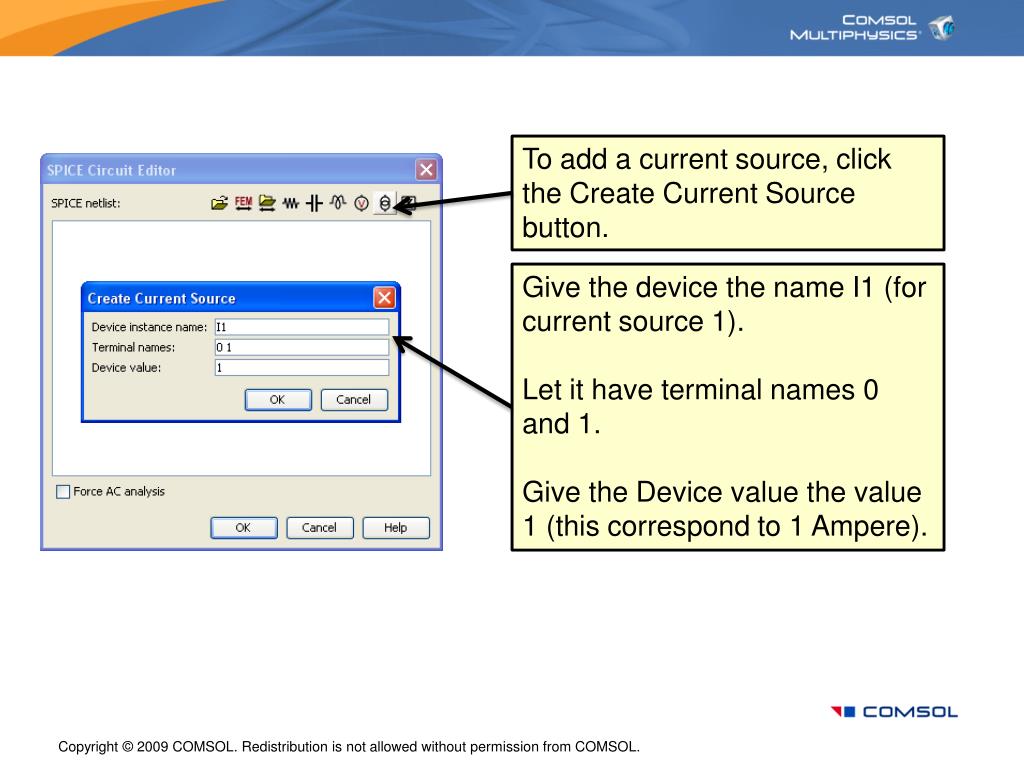Toggle the Force AC analysis checkbox
This screenshot has width=1024, height=768.
[63, 492]
